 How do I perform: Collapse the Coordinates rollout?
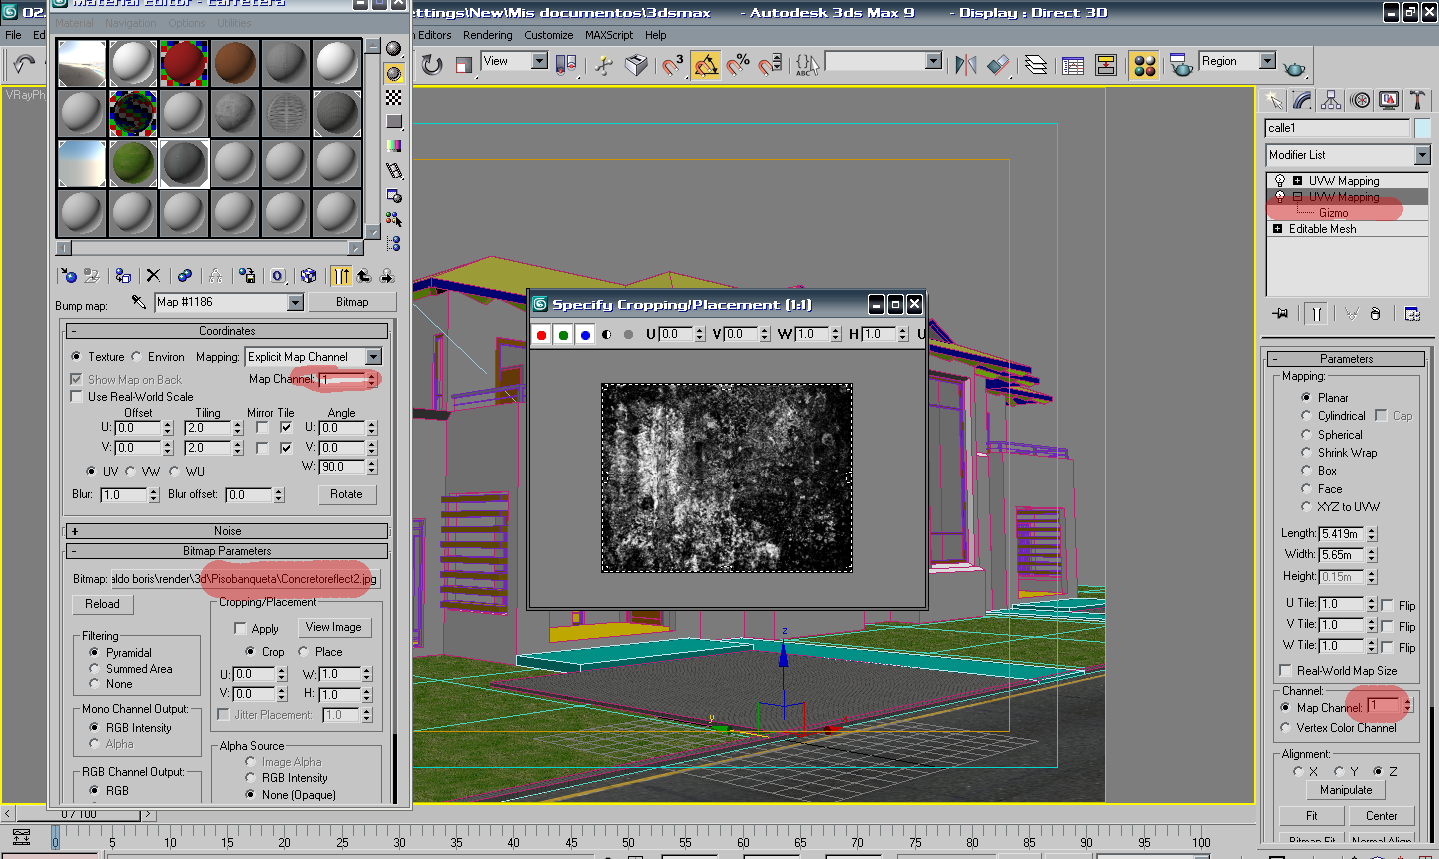(x=227, y=331)
